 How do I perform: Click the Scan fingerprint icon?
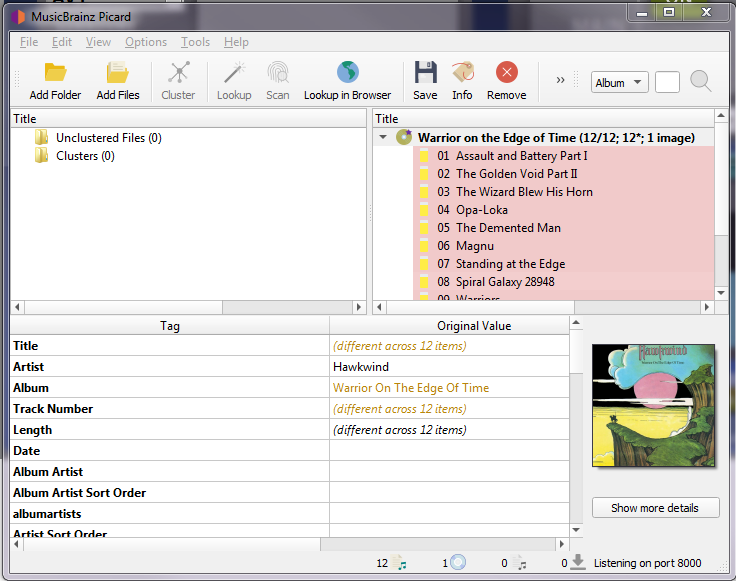[x=278, y=73]
